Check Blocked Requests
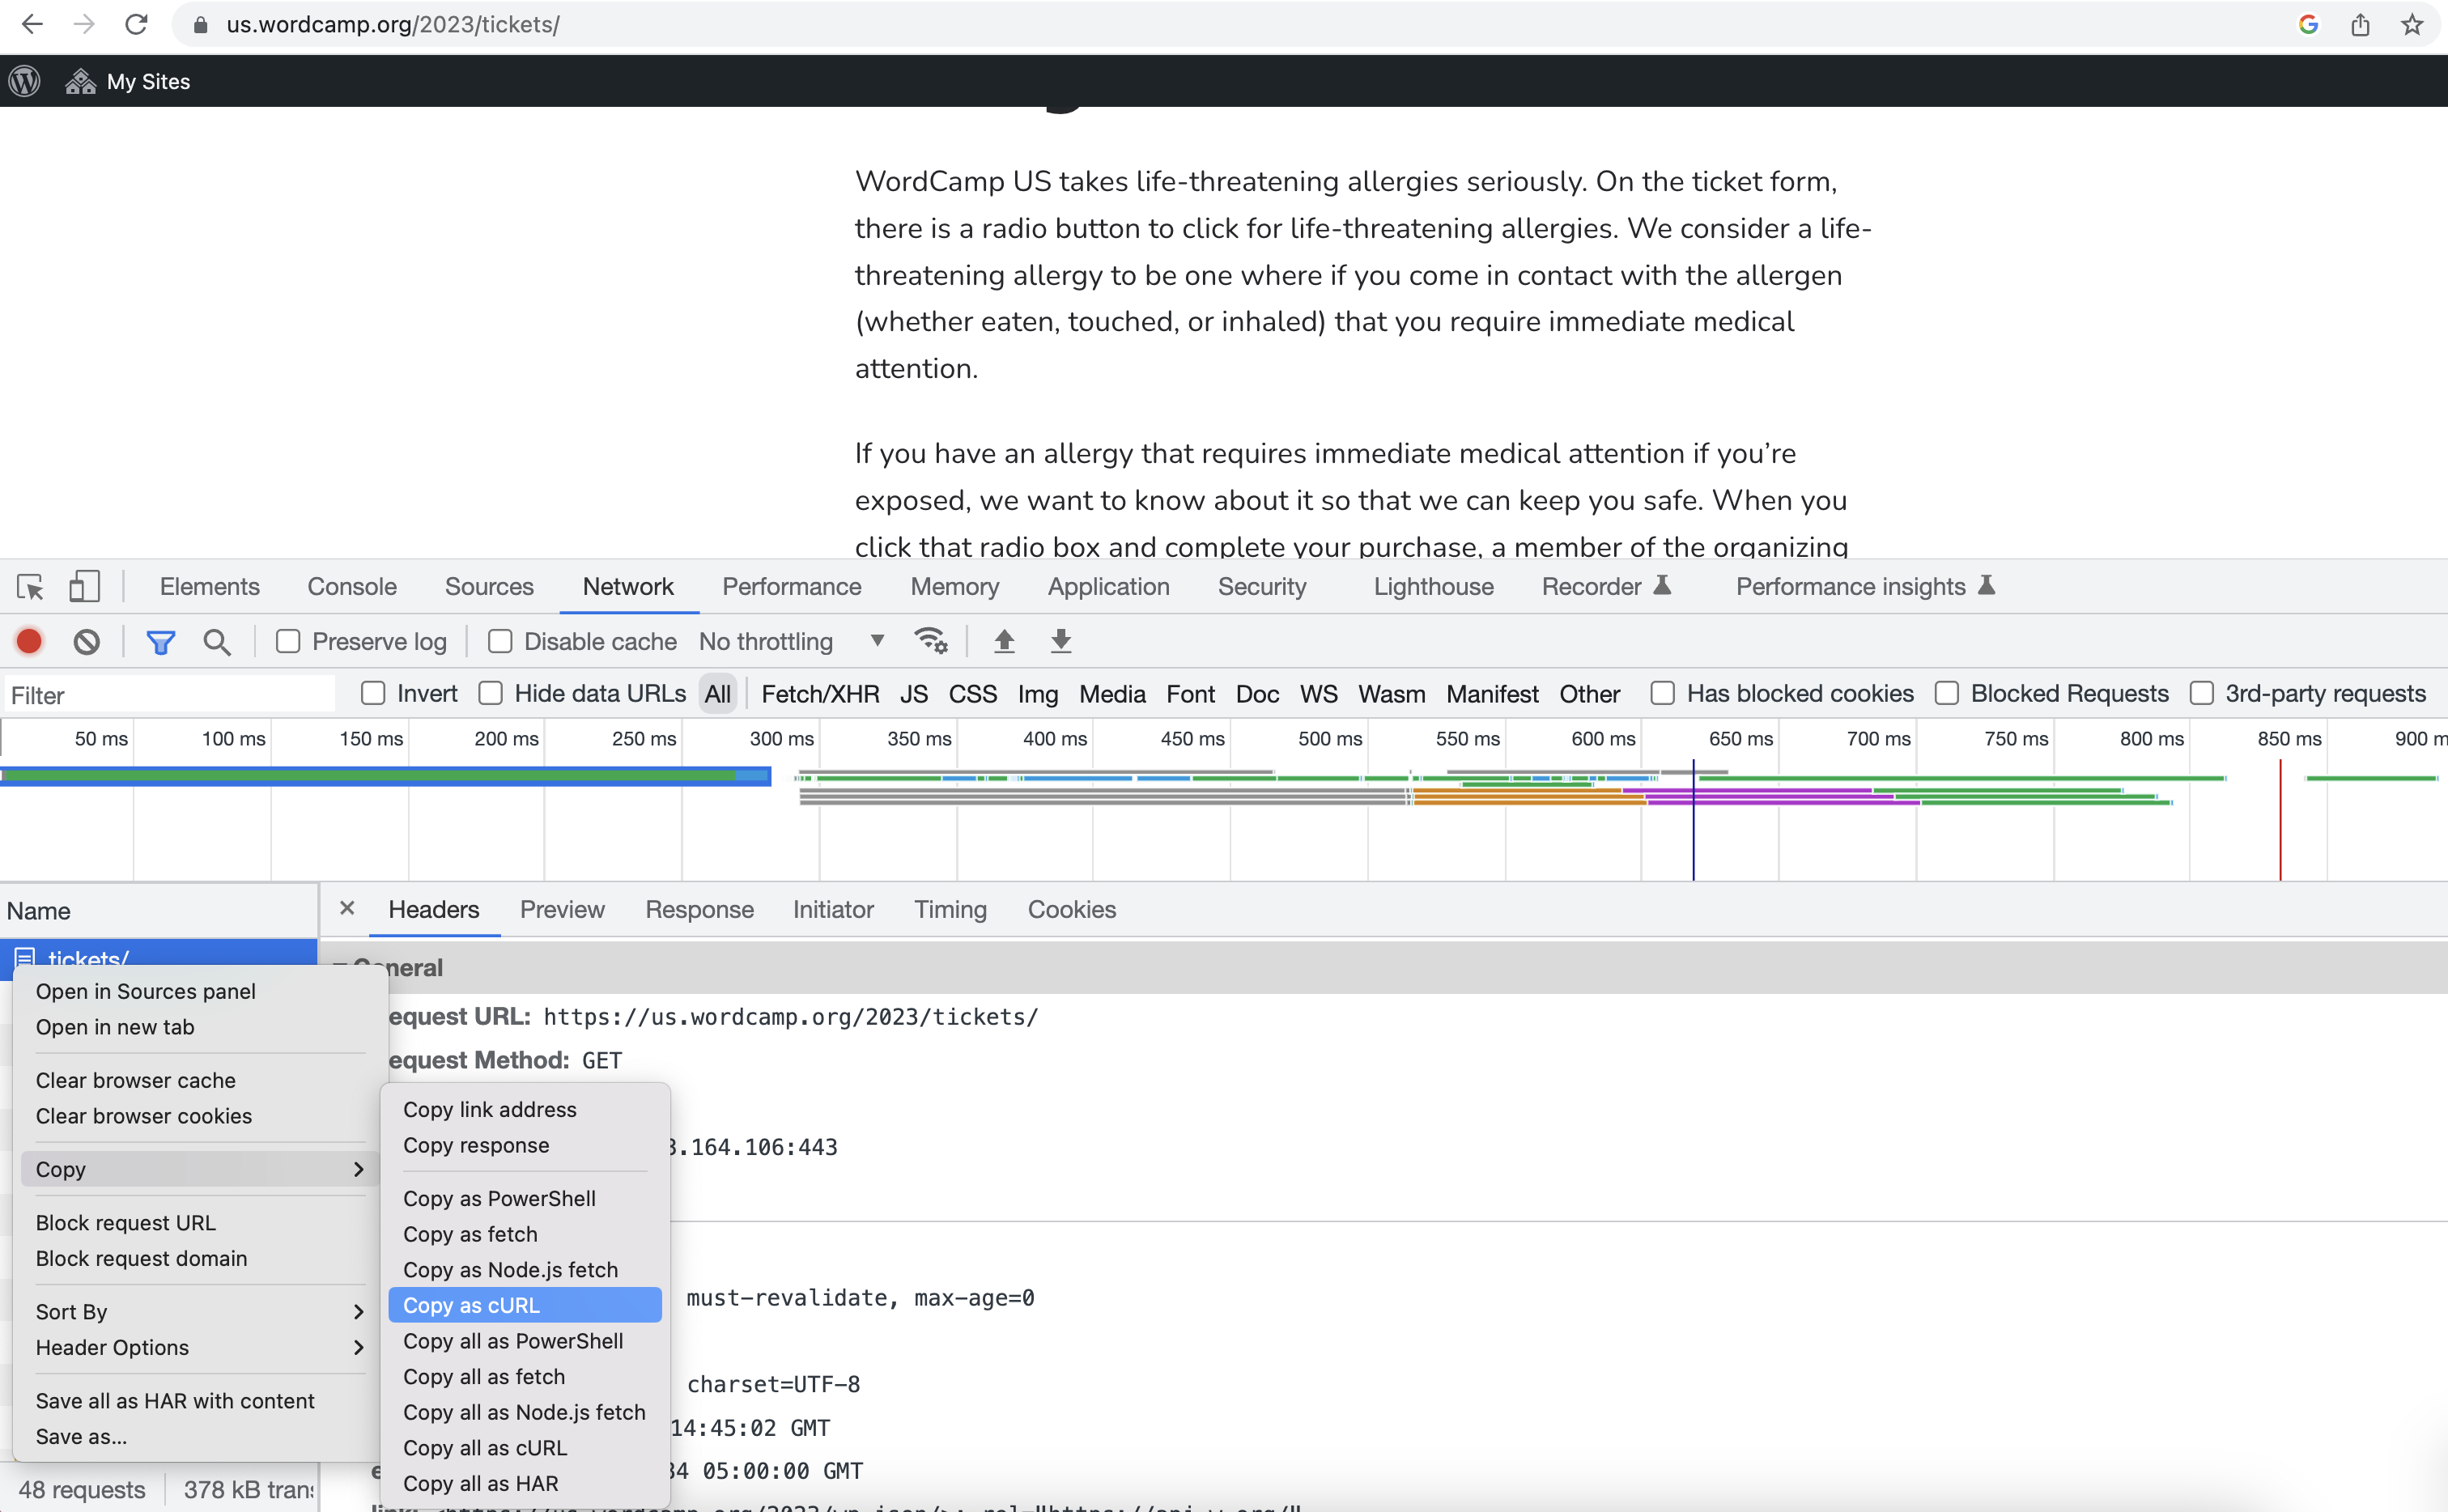This screenshot has height=1512, width=2448. coord(1947,693)
